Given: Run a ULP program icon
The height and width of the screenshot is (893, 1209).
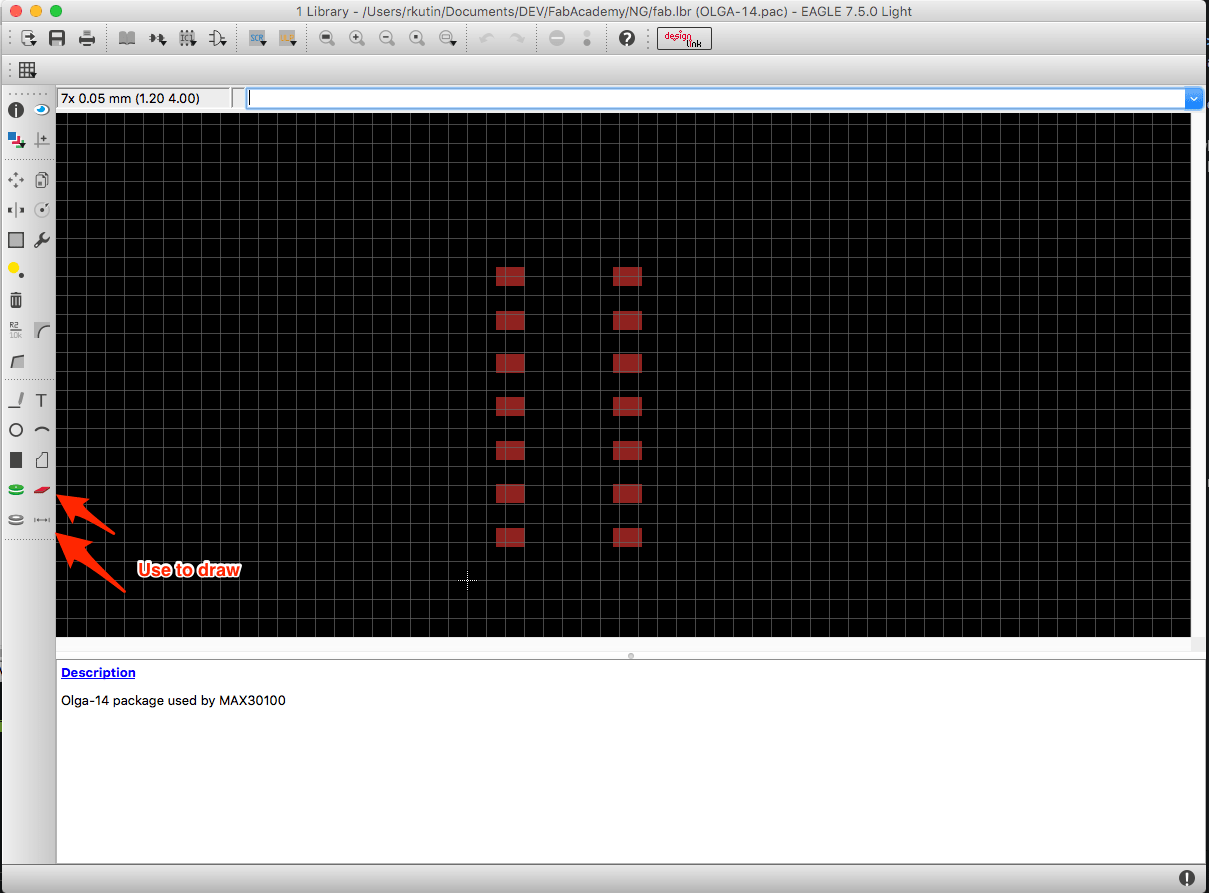Looking at the screenshot, I should point(288,39).
